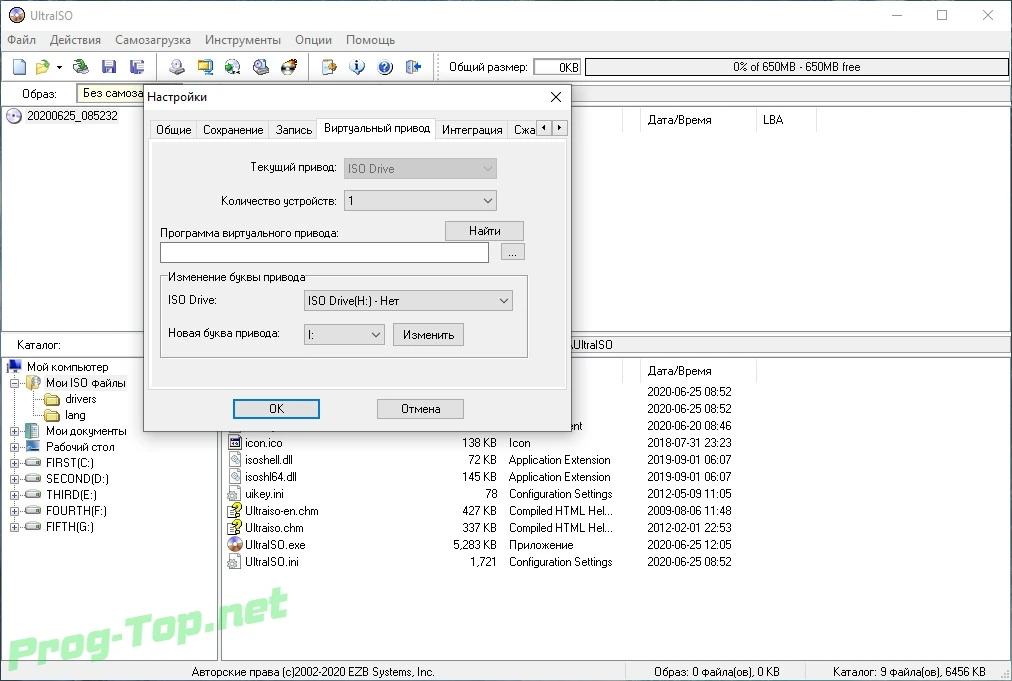The image size is (1012, 681).
Task: Switch to the Общие settings tab
Action: point(174,130)
